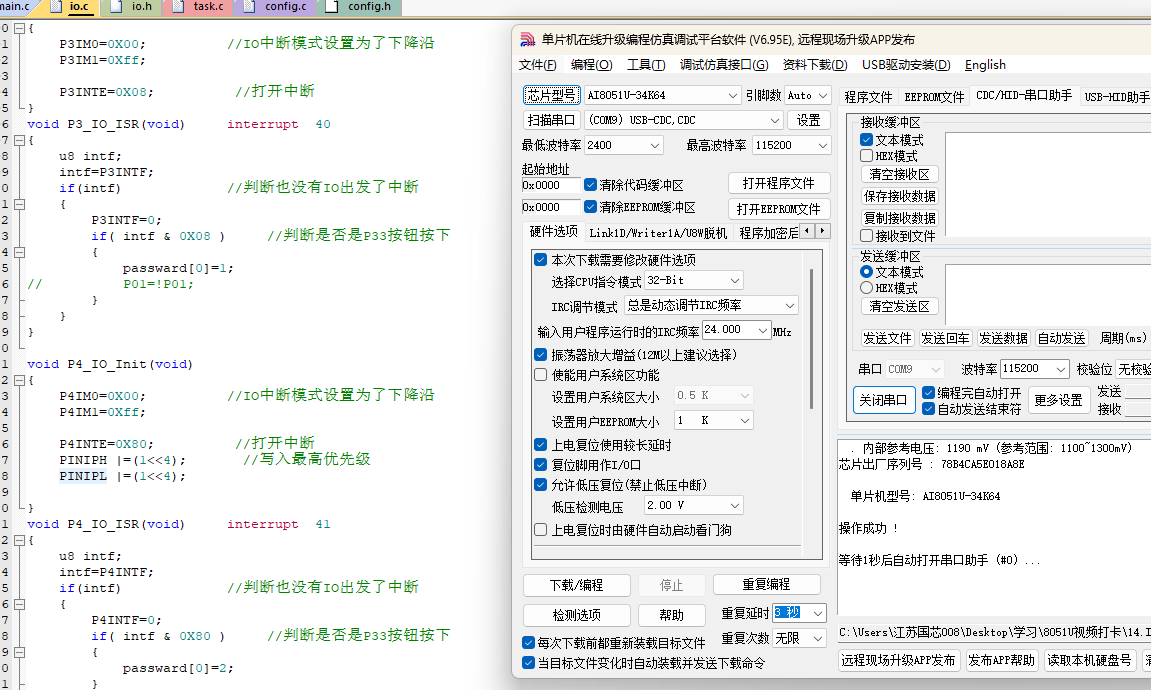
Task: Click the io.h tab file icon
Action: tap(116, 7)
